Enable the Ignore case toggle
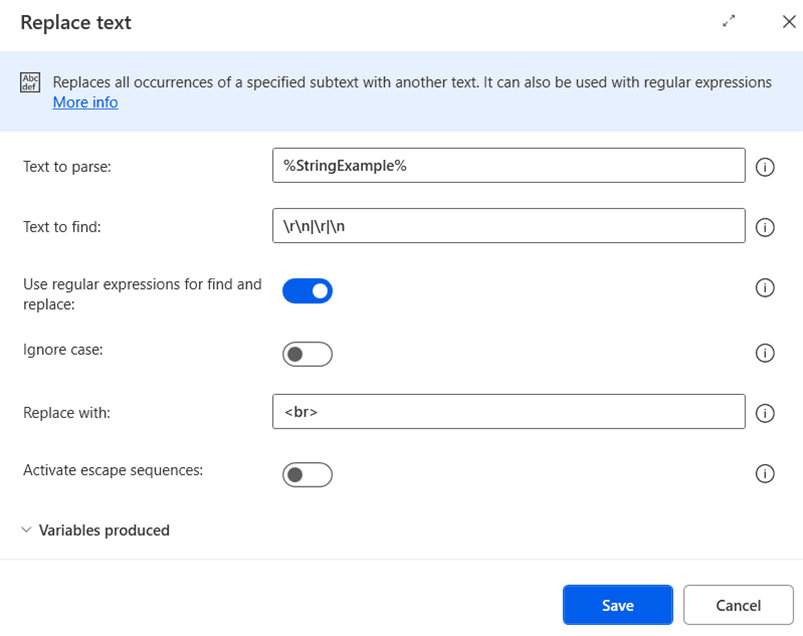Screen dimensions: 803x636 point(307,354)
